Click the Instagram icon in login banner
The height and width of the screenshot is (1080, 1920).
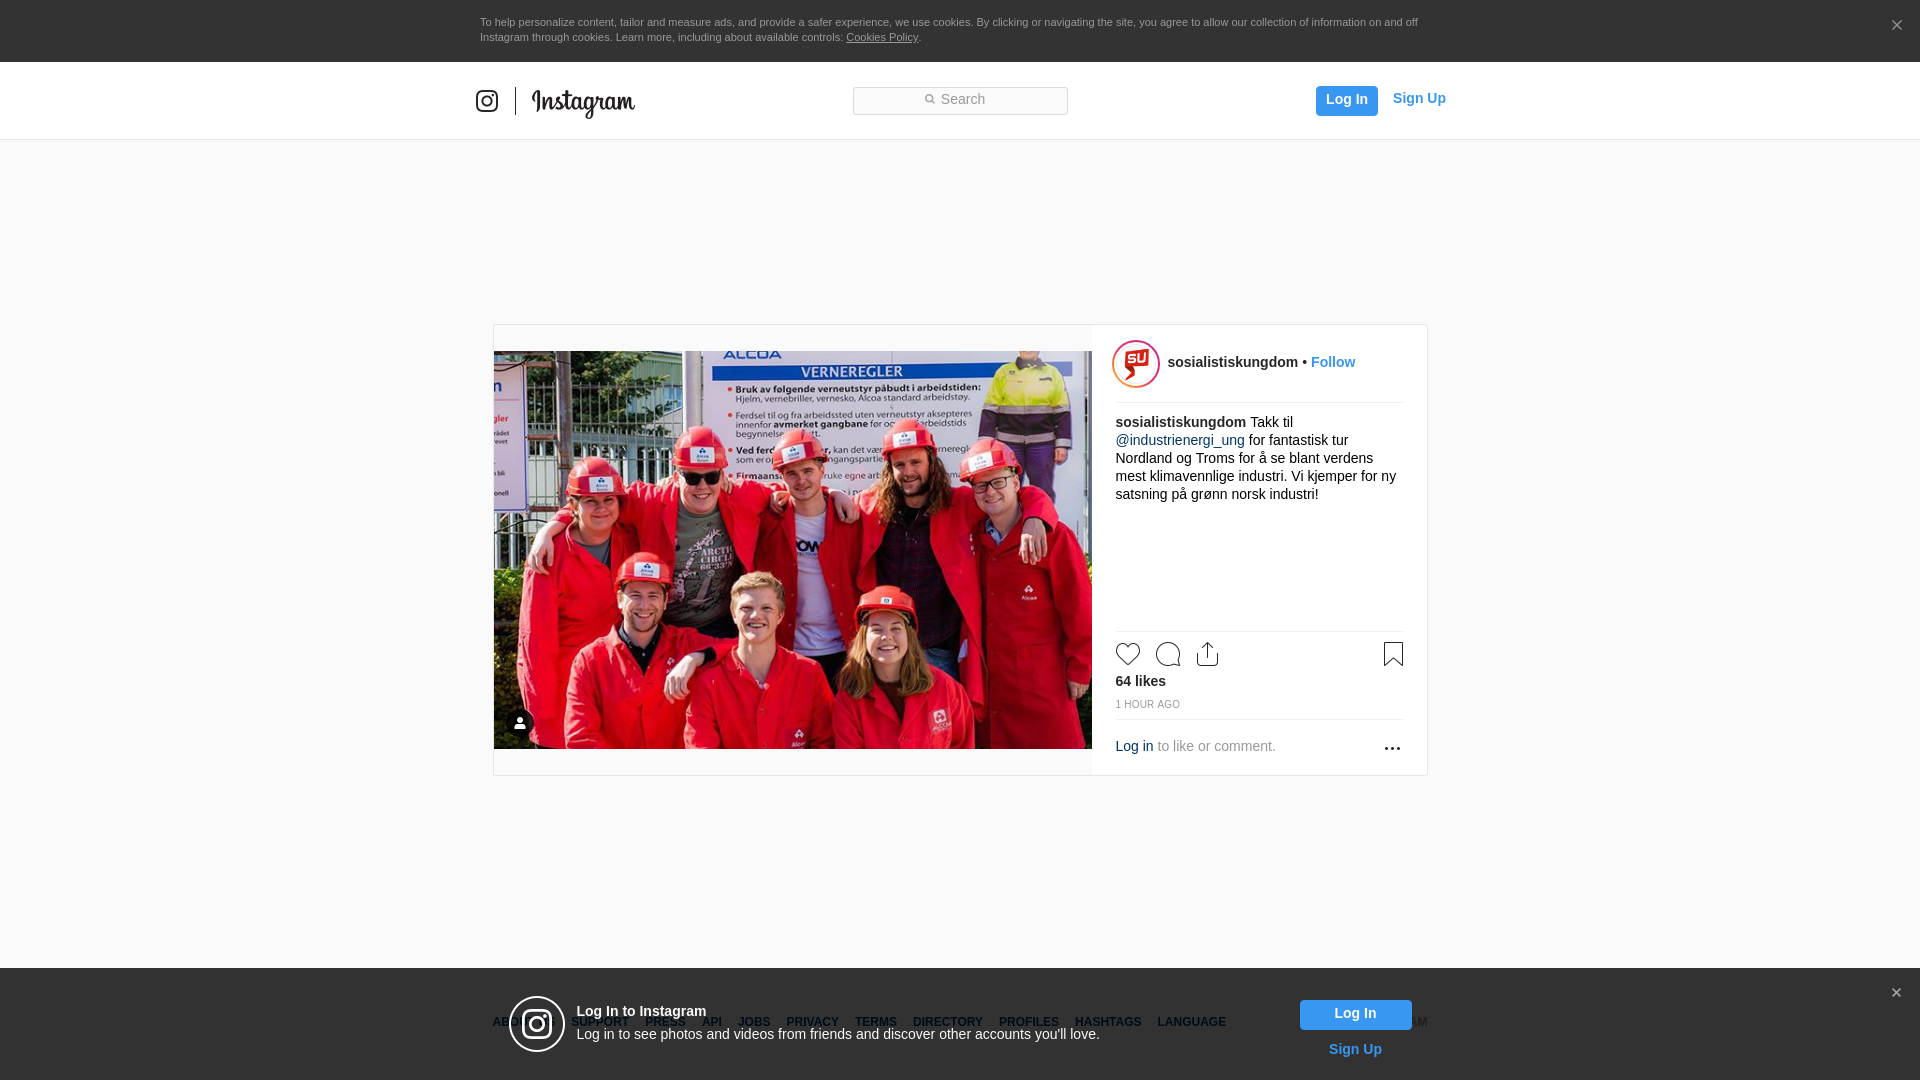click(x=537, y=1024)
